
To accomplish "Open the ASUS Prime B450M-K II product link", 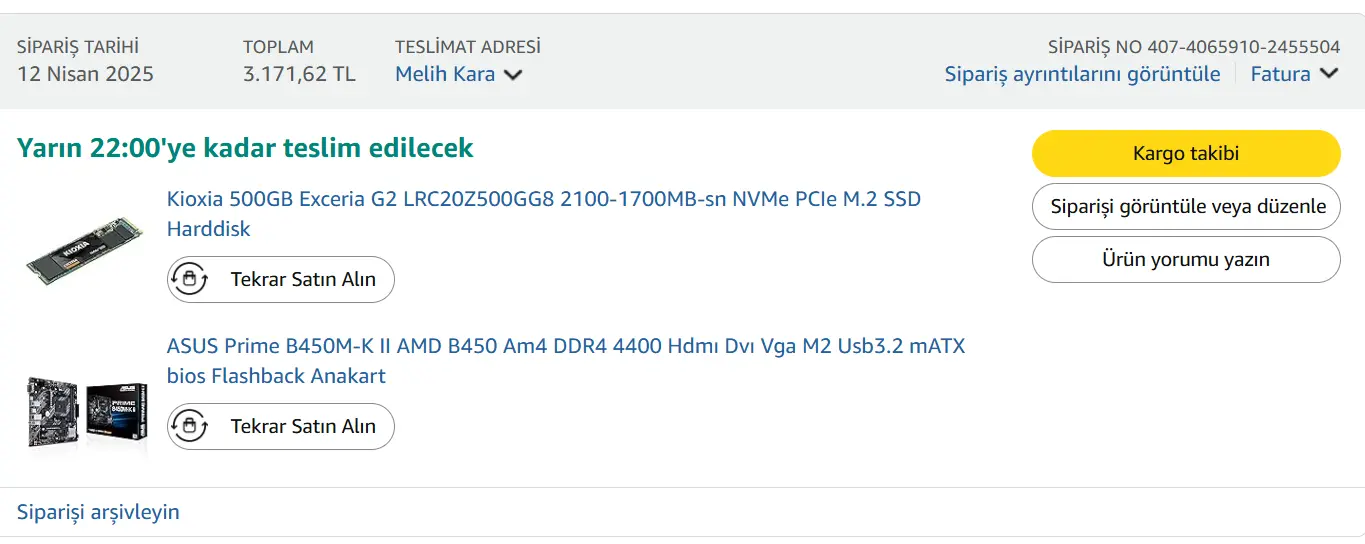I will coord(566,361).
